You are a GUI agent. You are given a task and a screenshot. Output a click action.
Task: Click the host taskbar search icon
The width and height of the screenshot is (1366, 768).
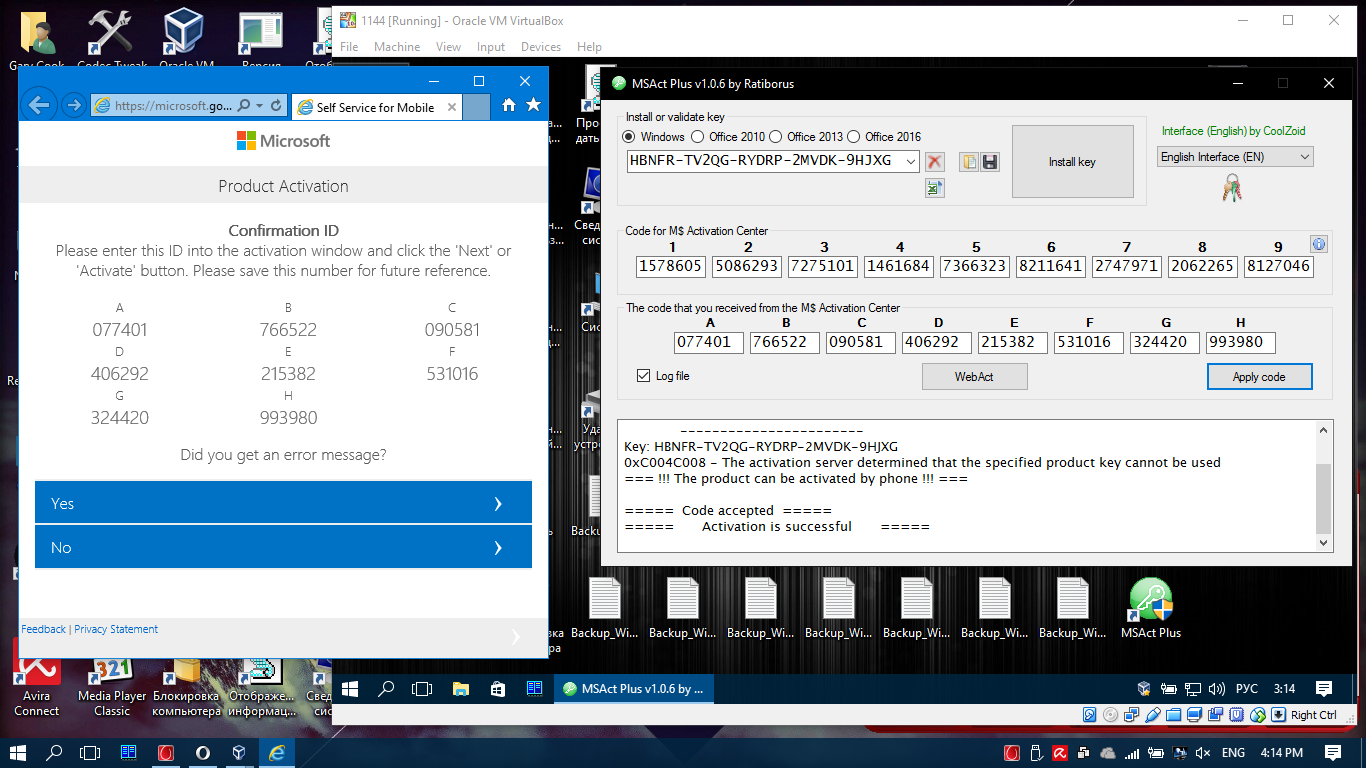click(x=54, y=752)
